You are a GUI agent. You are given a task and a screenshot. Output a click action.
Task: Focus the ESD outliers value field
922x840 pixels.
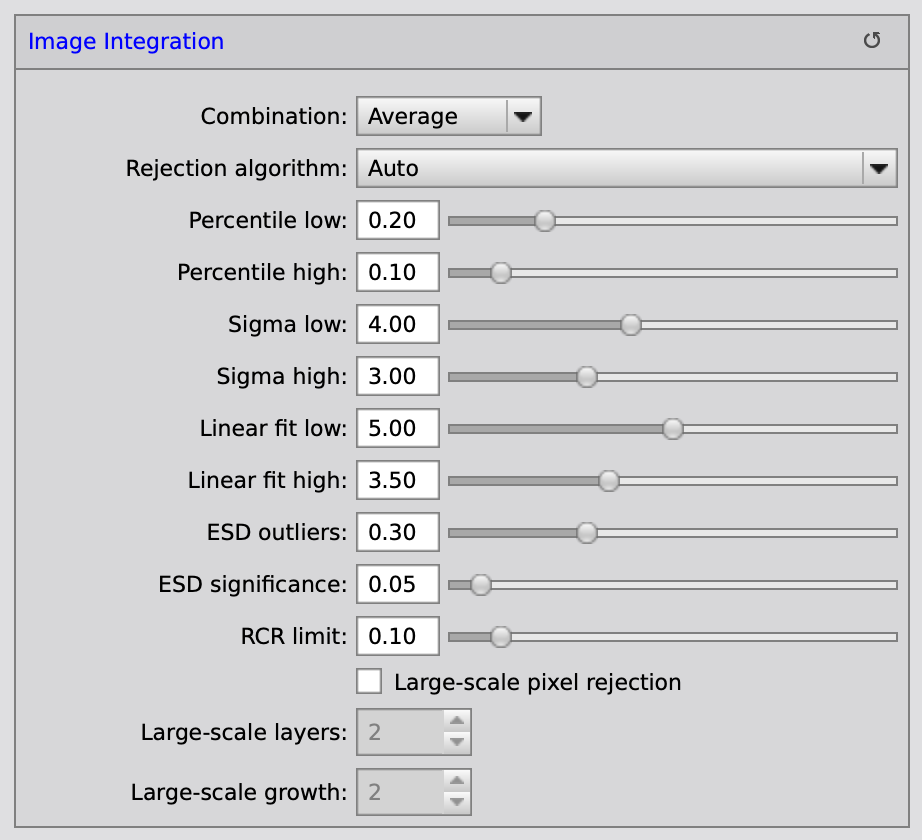tap(398, 532)
